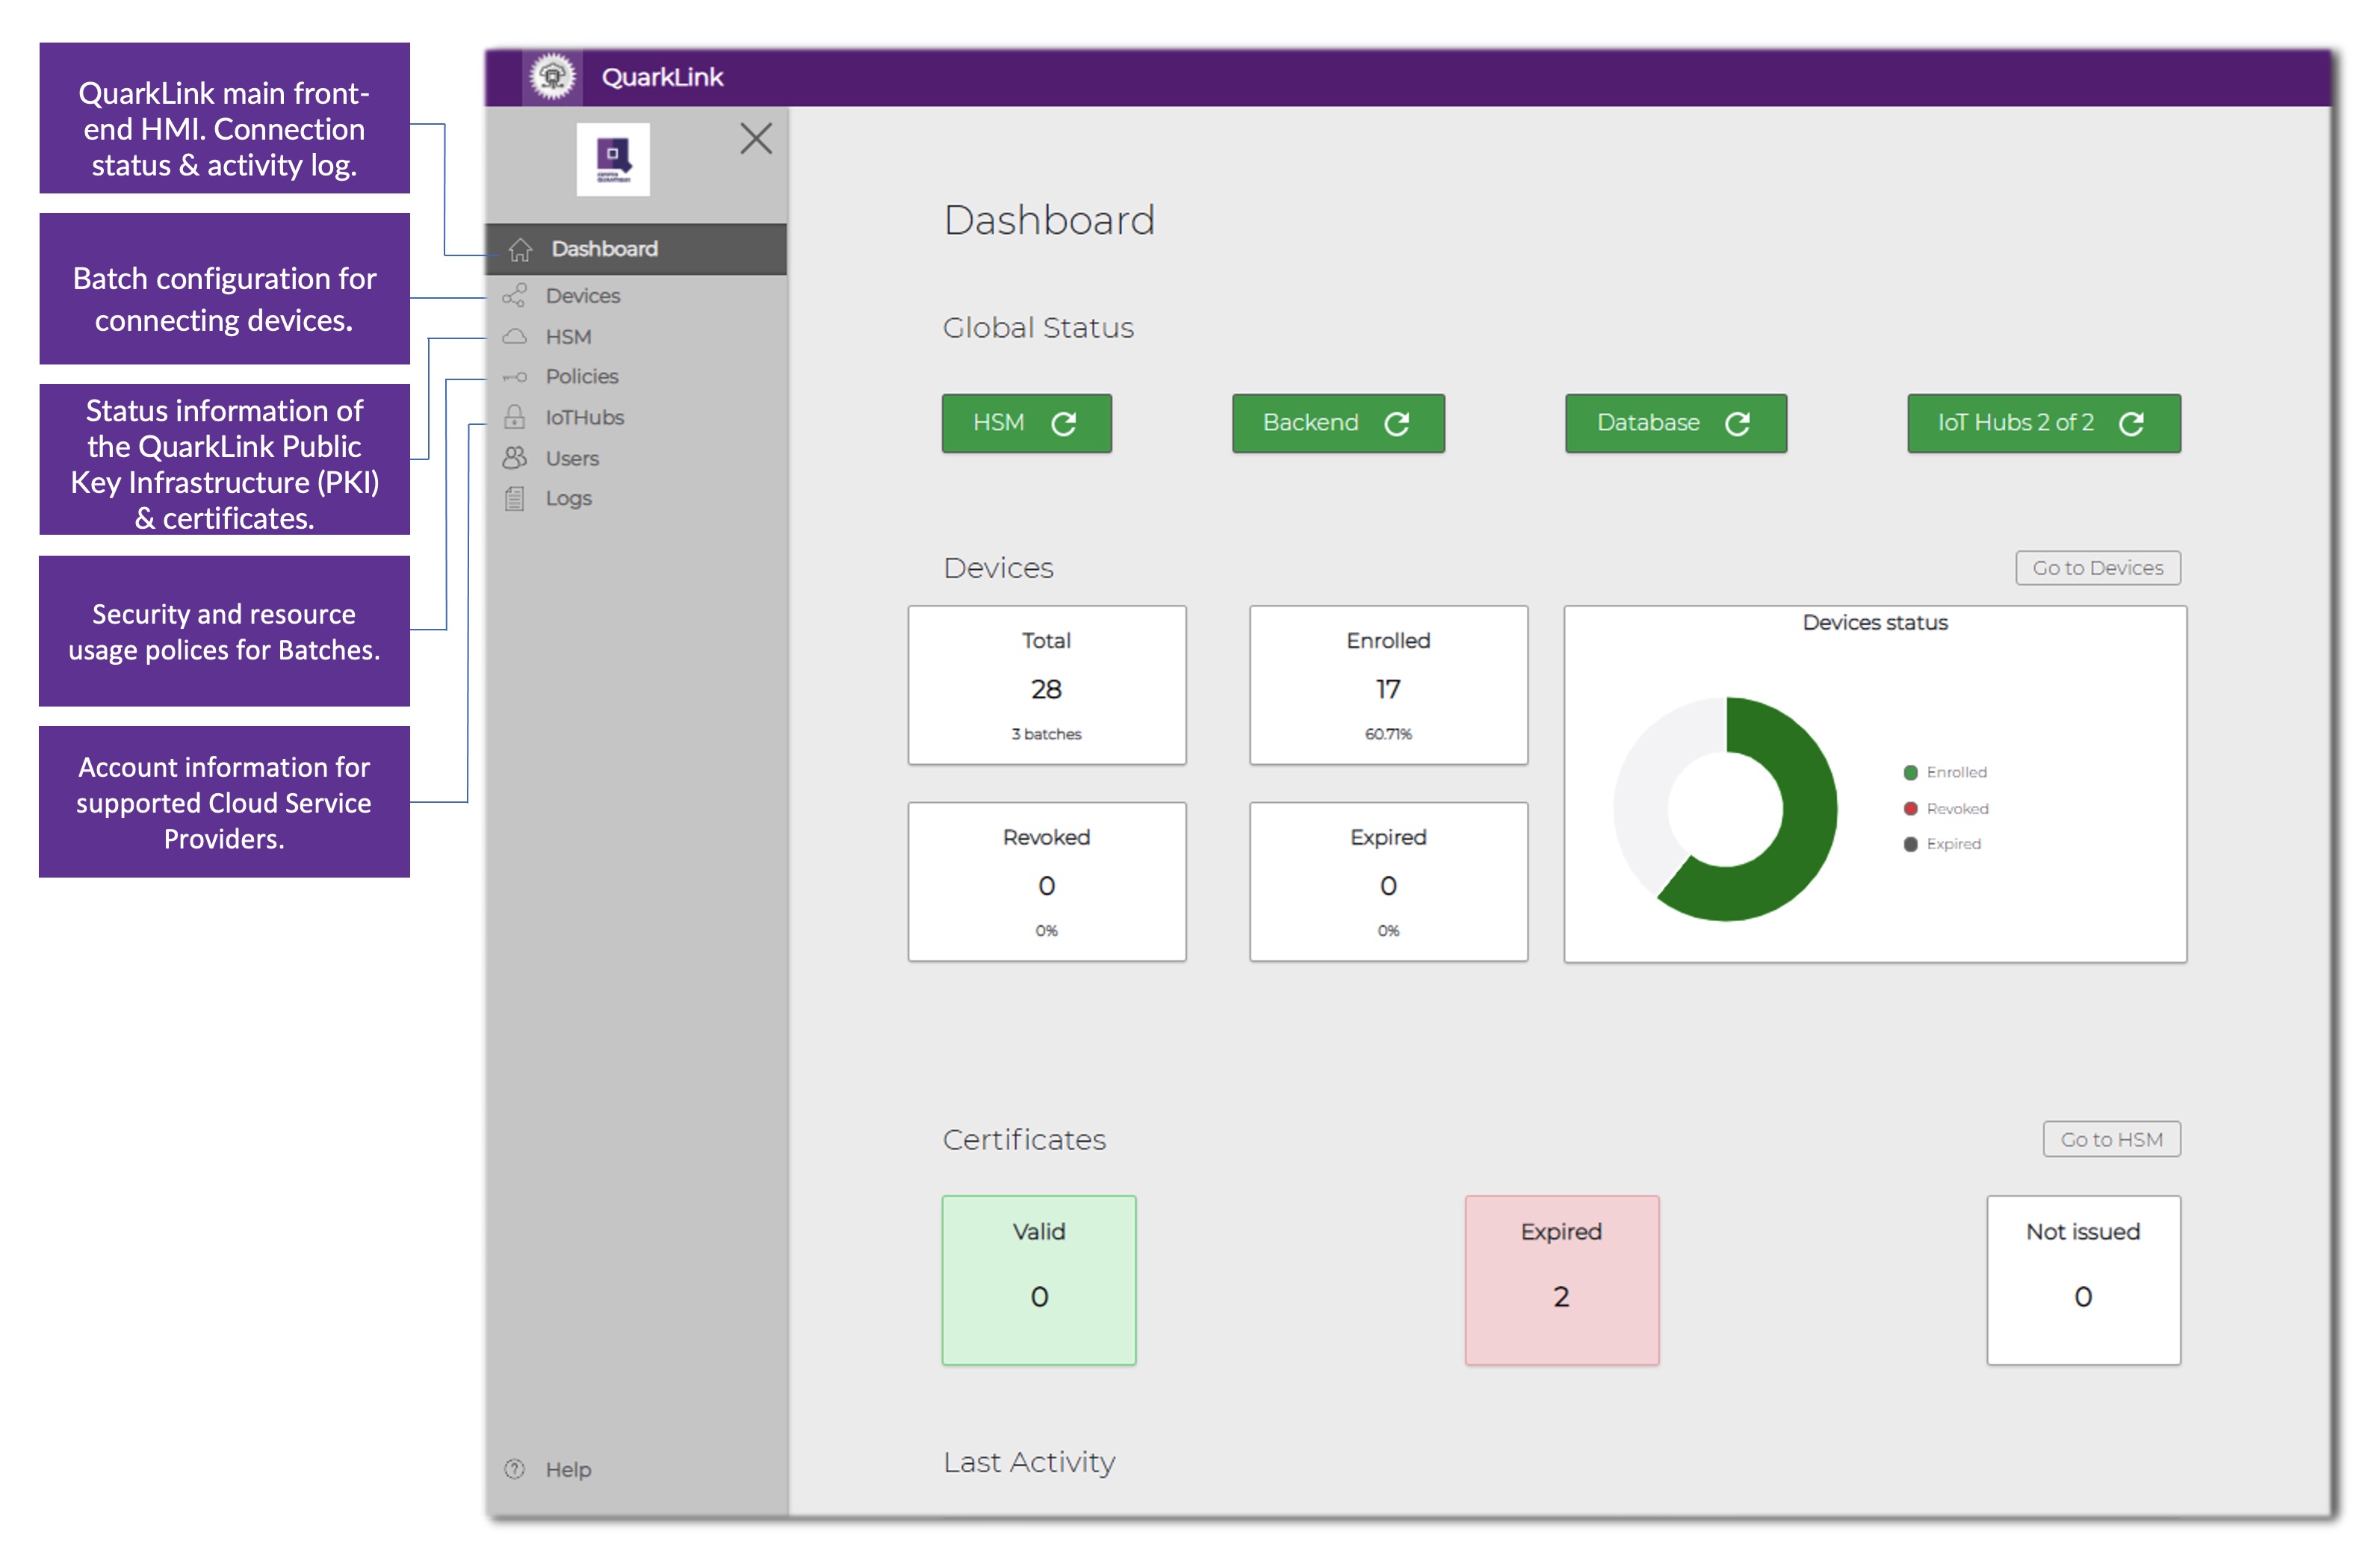Click the Dashboard home icon
The image size is (2380, 1561).
pos(520,249)
